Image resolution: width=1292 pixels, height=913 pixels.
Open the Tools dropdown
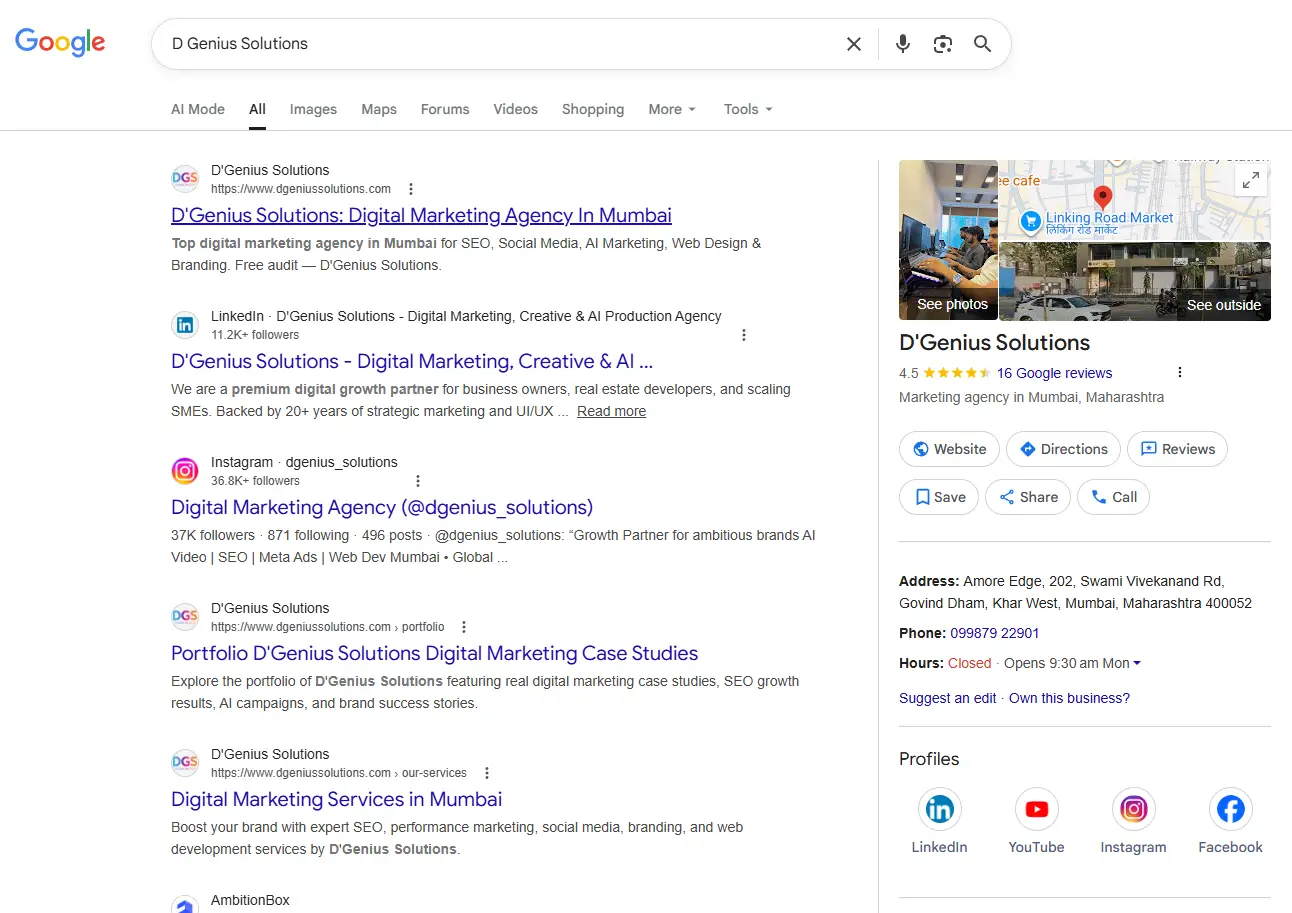pyautogui.click(x=748, y=109)
